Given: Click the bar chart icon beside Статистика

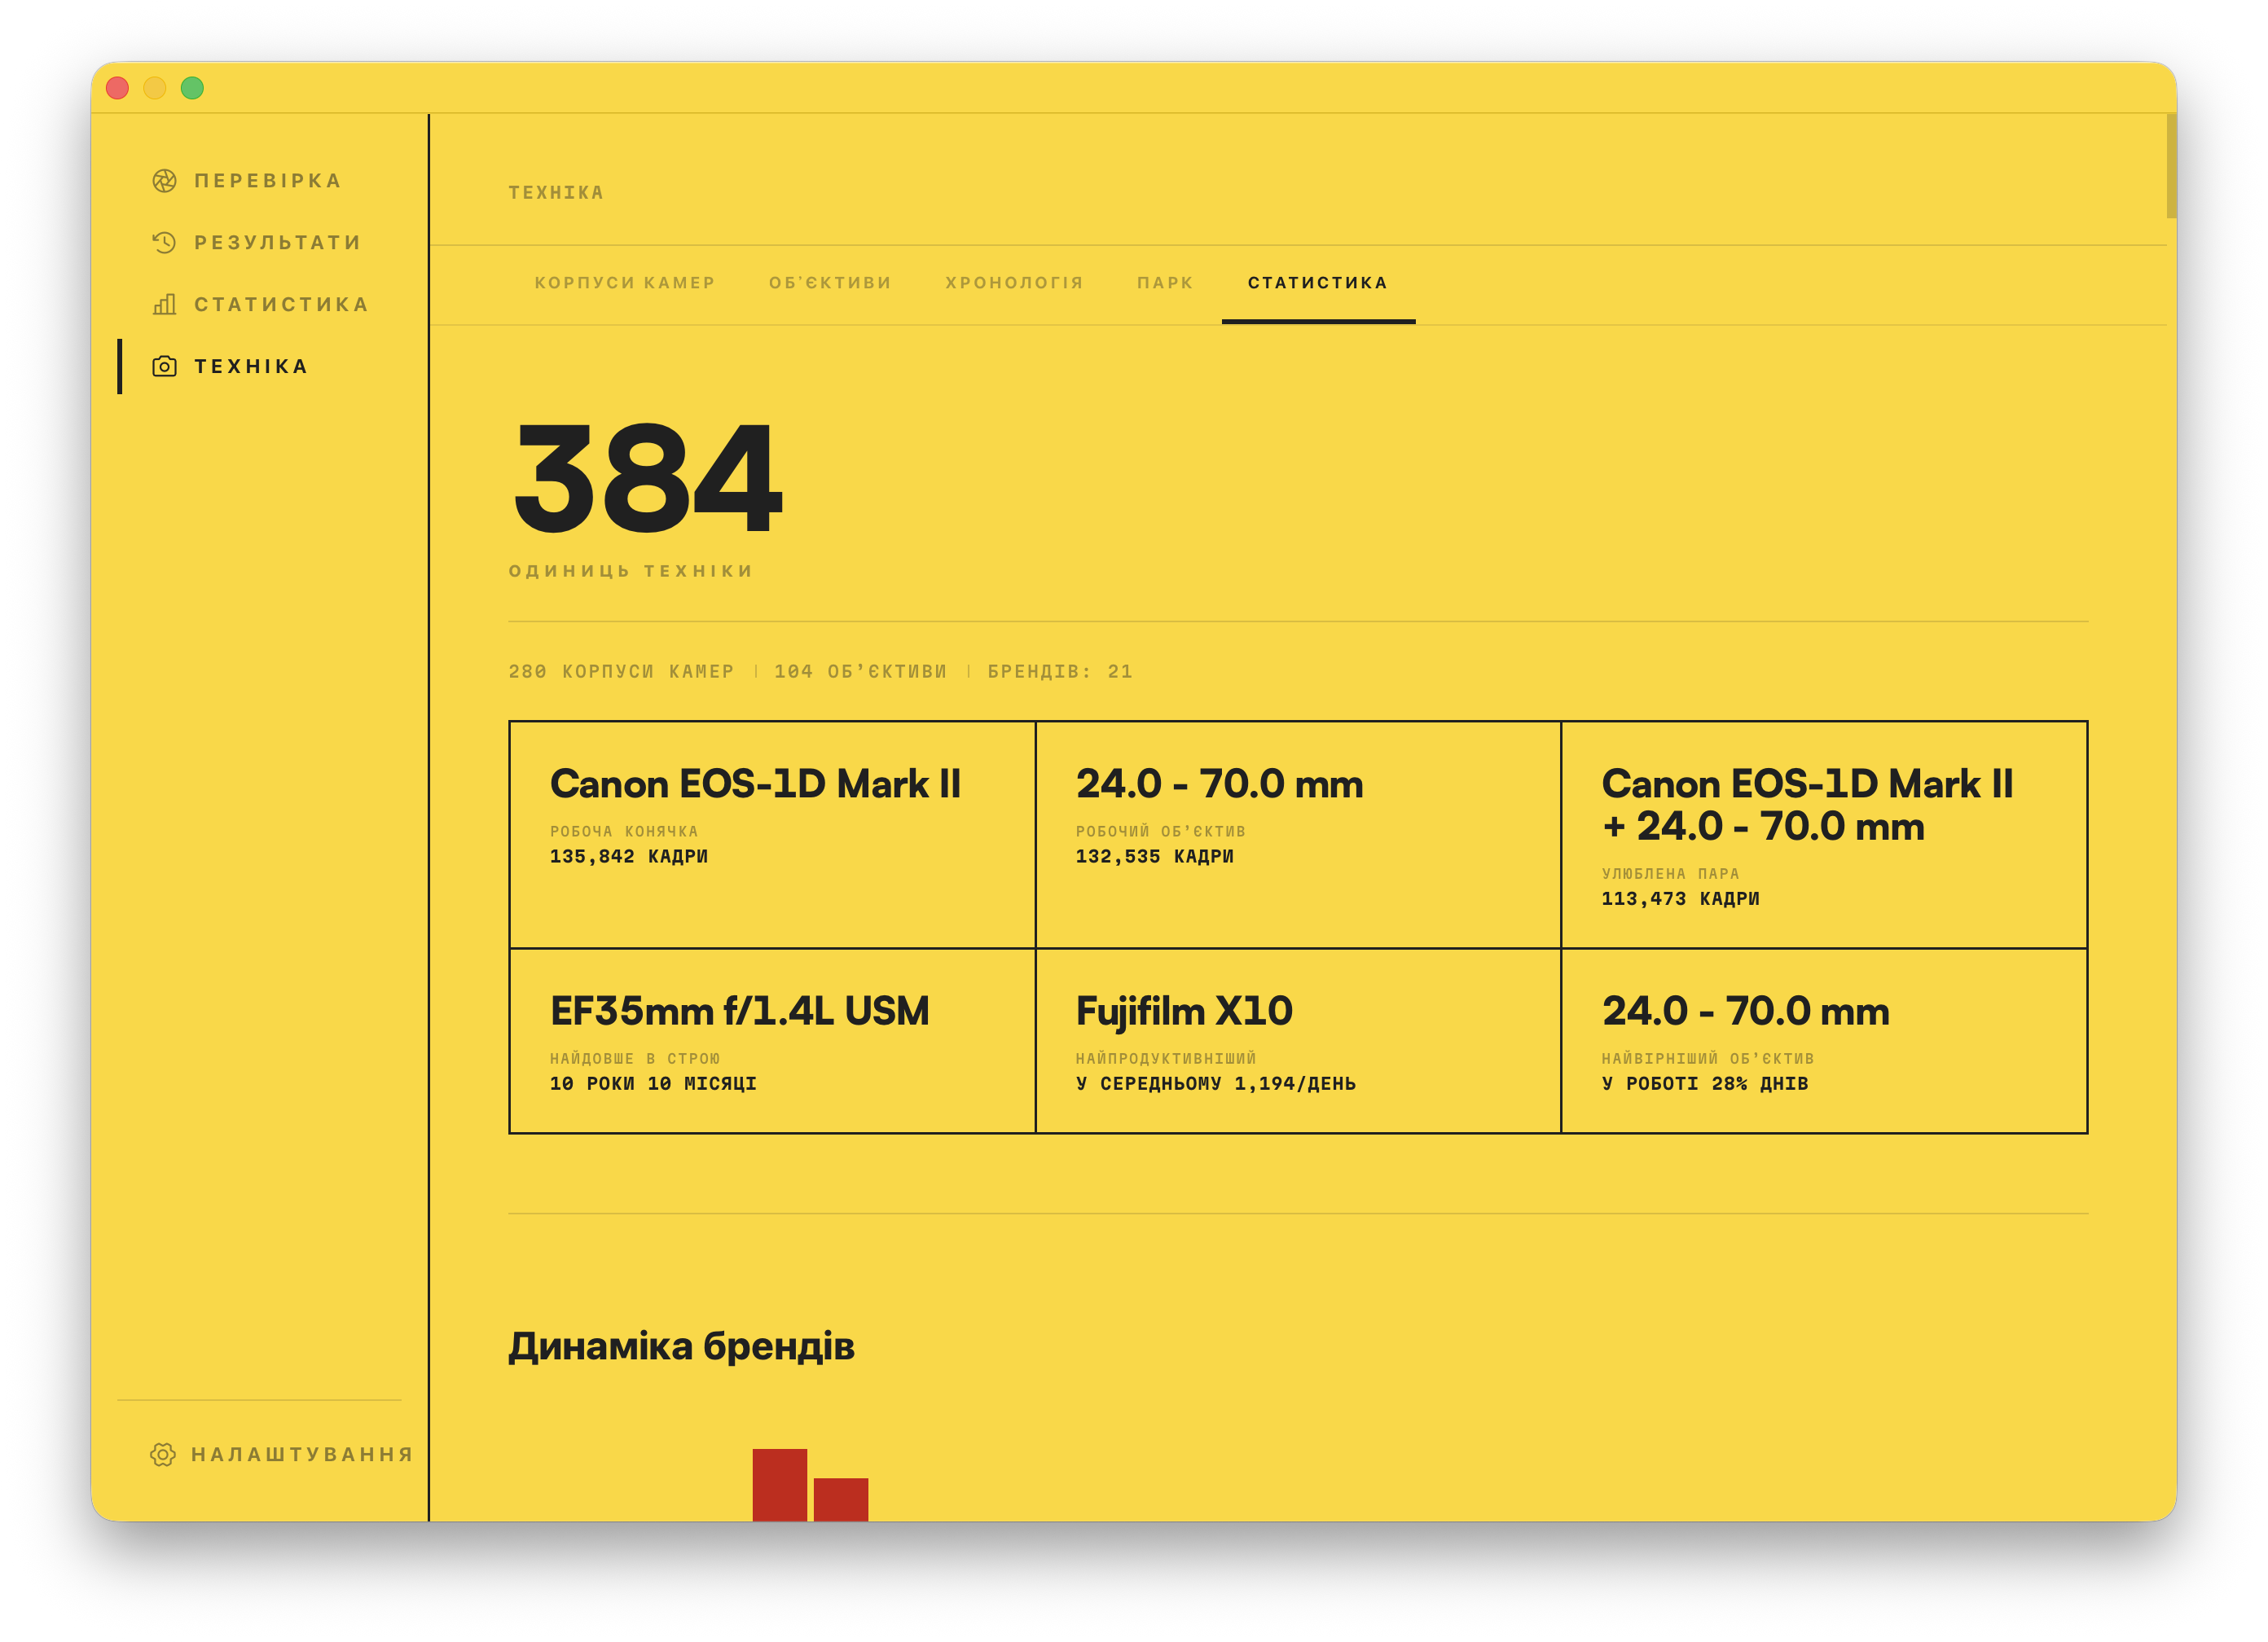Looking at the screenshot, I should [164, 305].
